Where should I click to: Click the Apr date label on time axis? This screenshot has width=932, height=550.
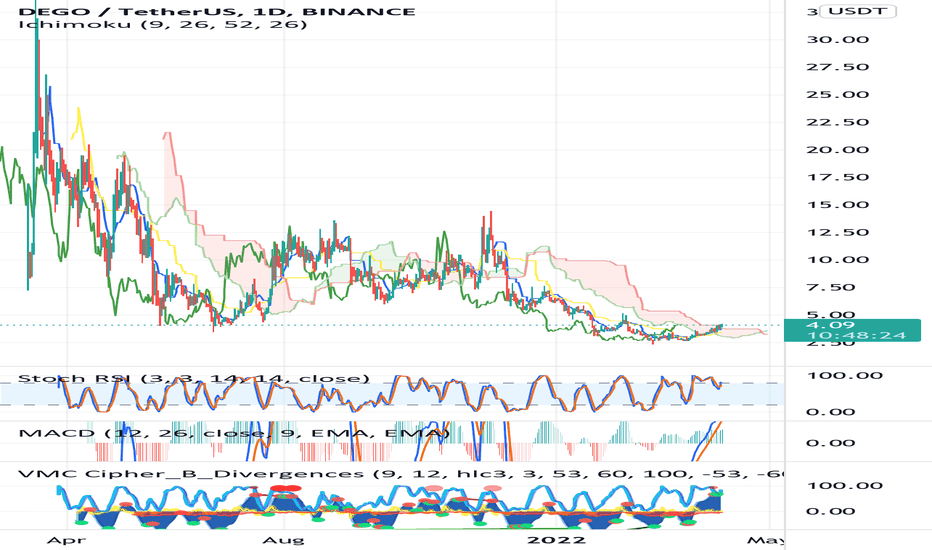click(66, 540)
